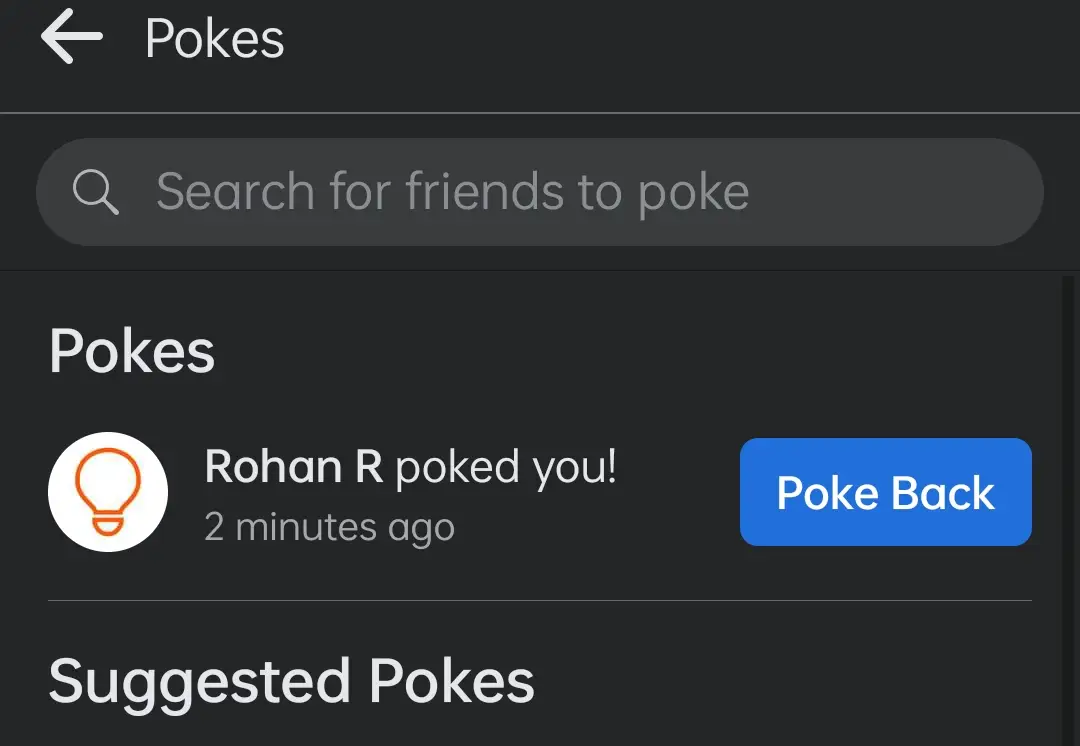Image resolution: width=1080 pixels, height=746 pixels.
Task: Click the orange lightbulb inside the avatar
Action: (108, 491)
